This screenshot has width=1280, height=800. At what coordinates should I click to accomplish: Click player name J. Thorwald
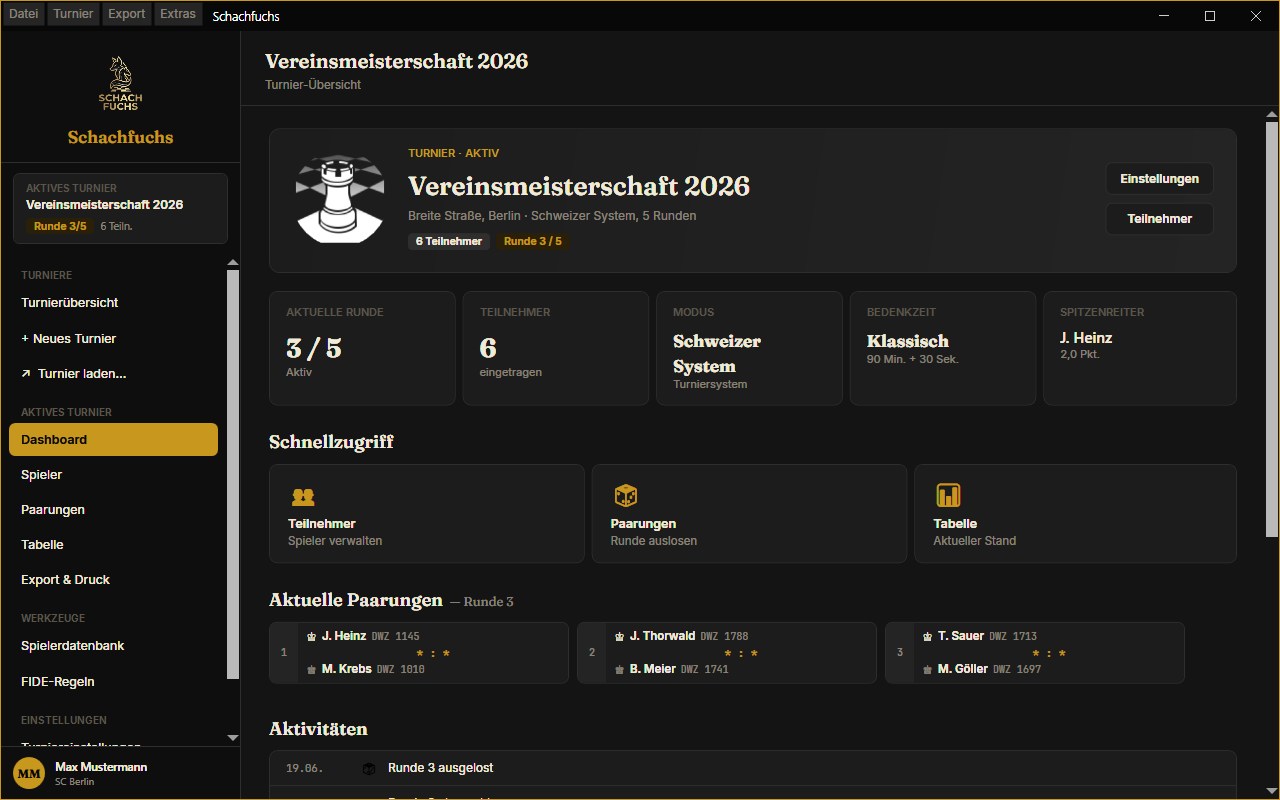[x=662, y=636]
